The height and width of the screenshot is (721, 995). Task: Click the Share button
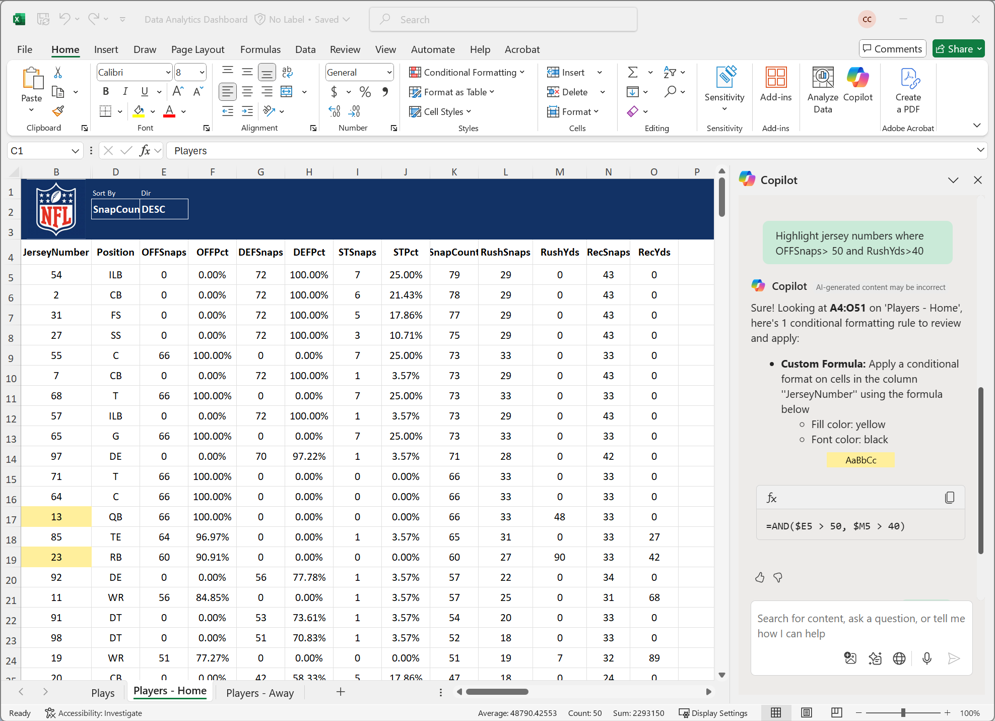click(x=957, y=48)
